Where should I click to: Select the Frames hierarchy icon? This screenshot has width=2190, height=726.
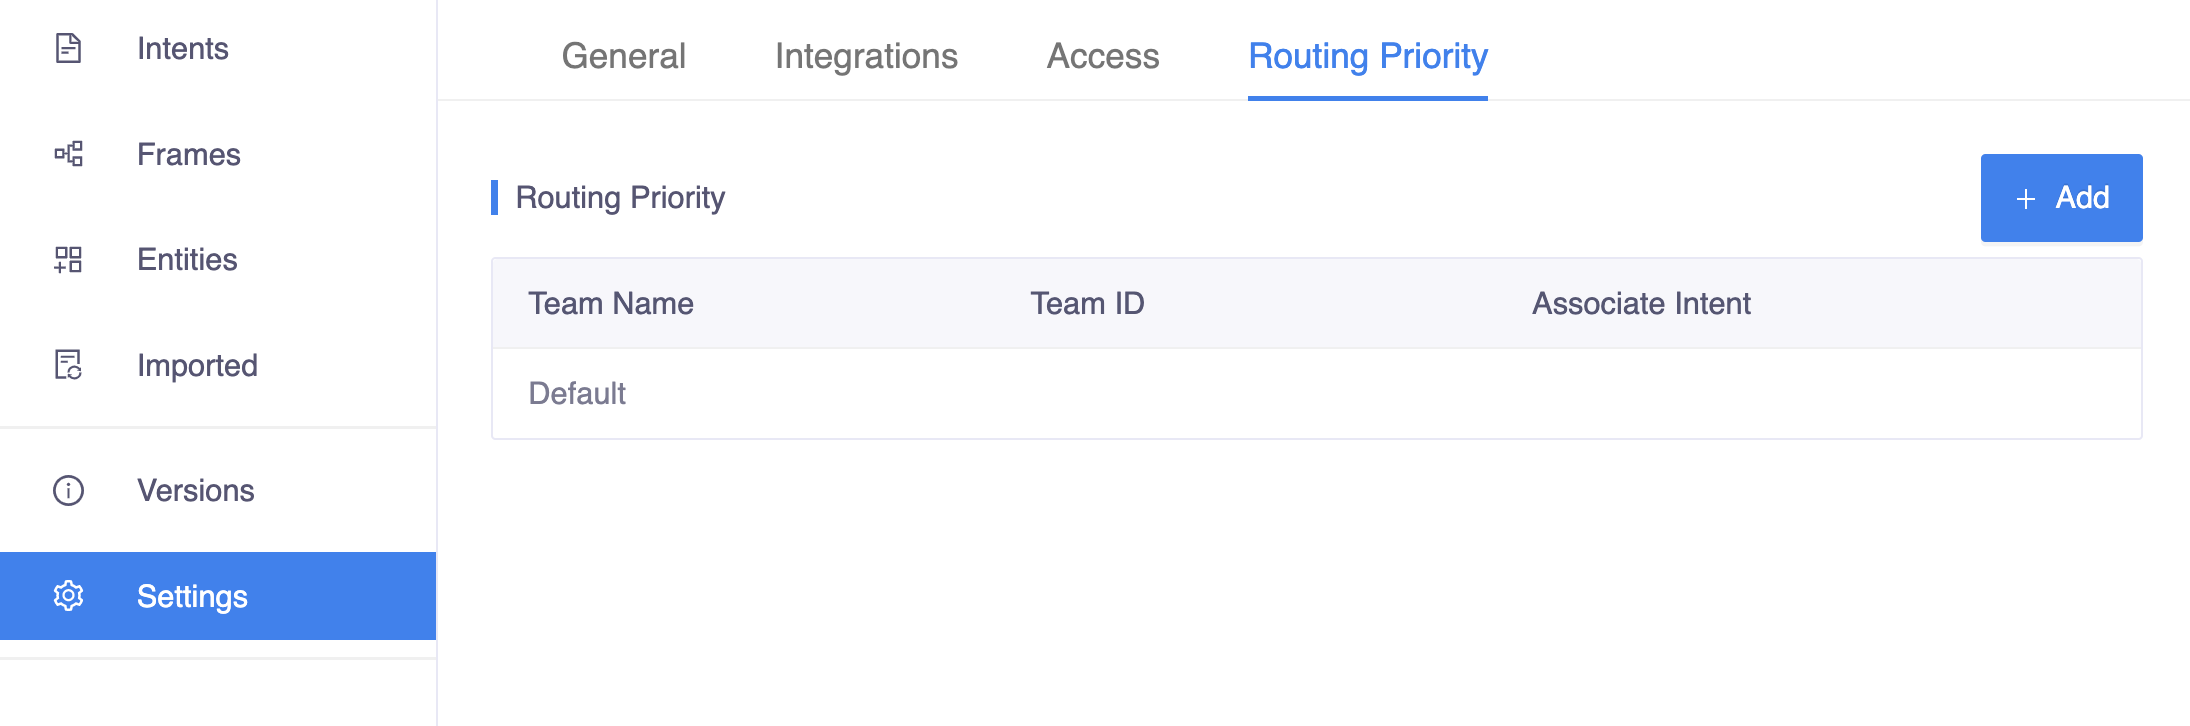click(67, 155)
